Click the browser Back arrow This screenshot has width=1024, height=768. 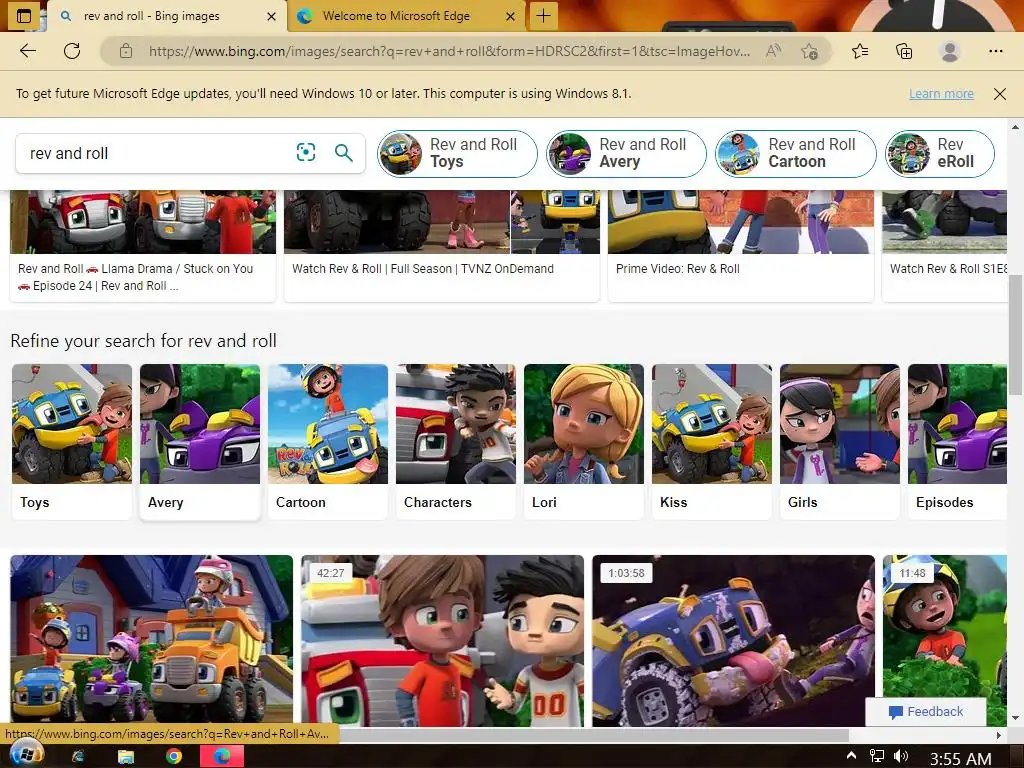point(27,51)
